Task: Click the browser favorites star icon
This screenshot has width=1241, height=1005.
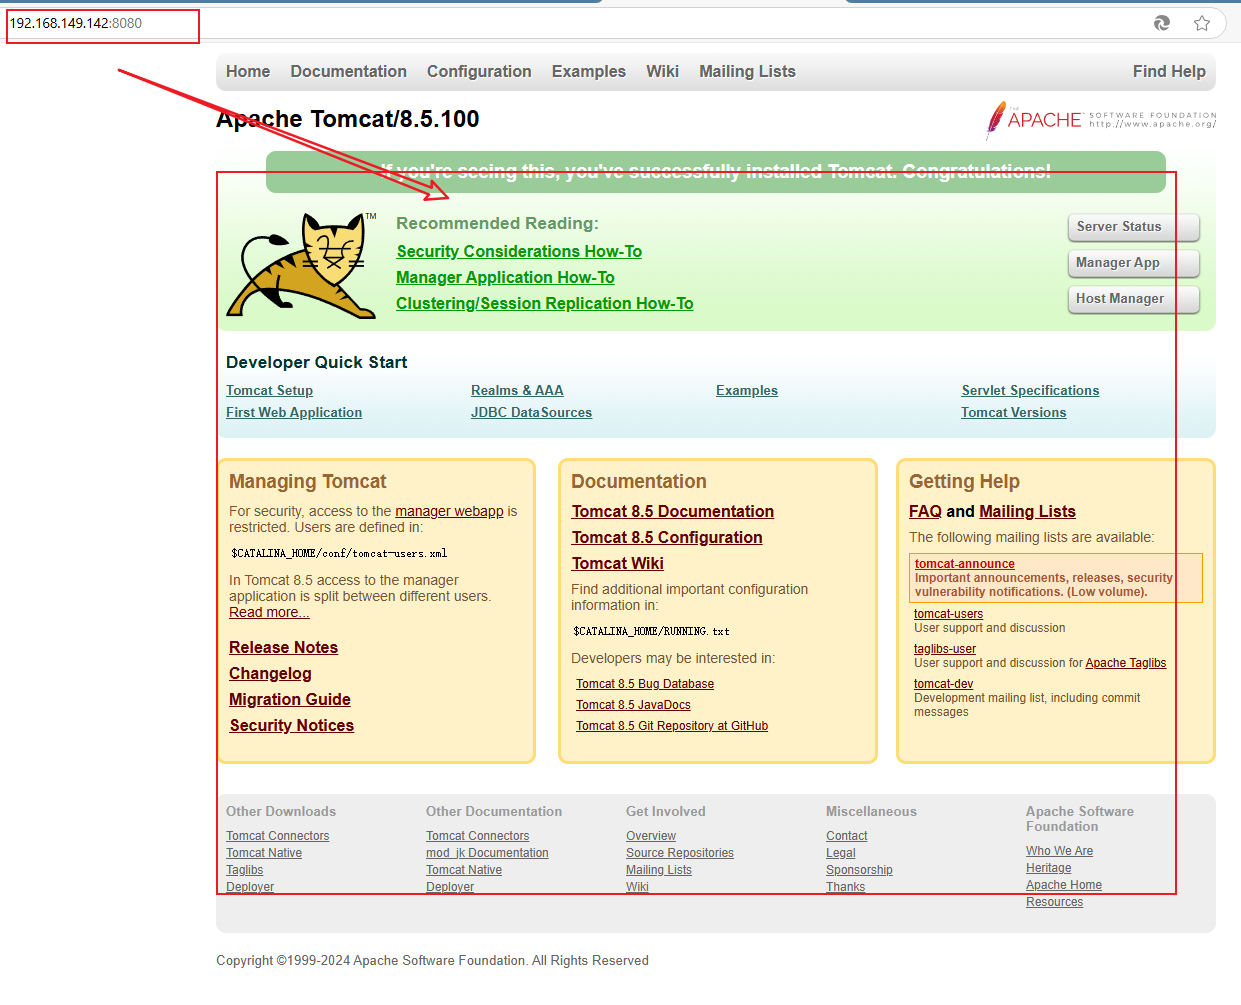Action: coord(1202,23)
